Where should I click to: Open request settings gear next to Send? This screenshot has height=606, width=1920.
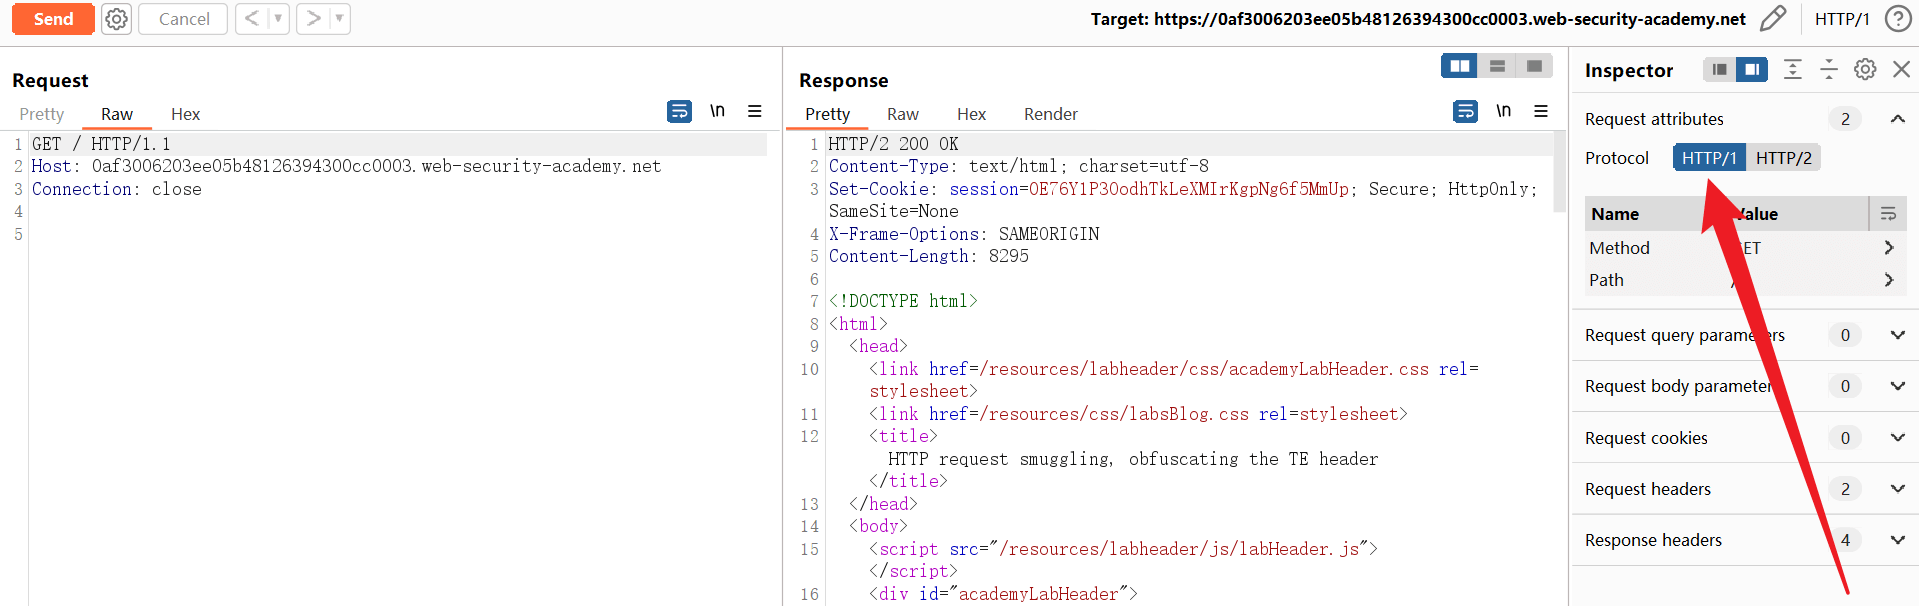point(117,19)
